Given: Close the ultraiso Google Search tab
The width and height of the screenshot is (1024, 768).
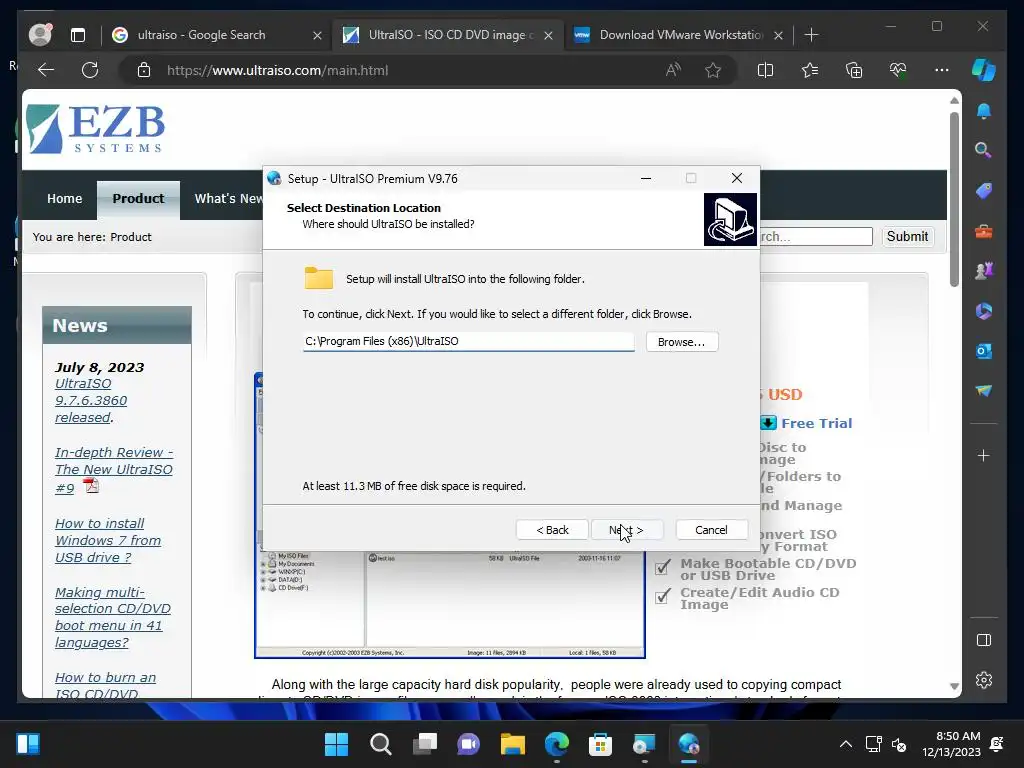Looking at the screenshot, I should 317,35.
